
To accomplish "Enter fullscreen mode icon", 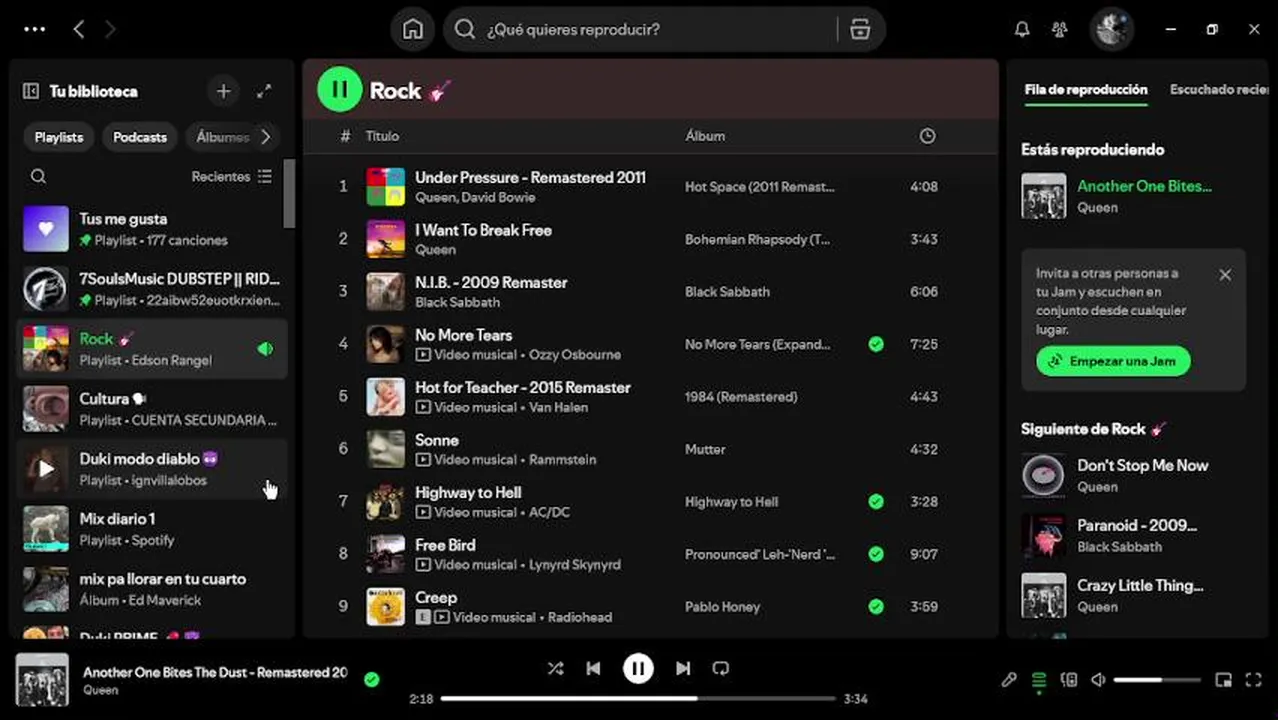I will (x=1253, y=680).
